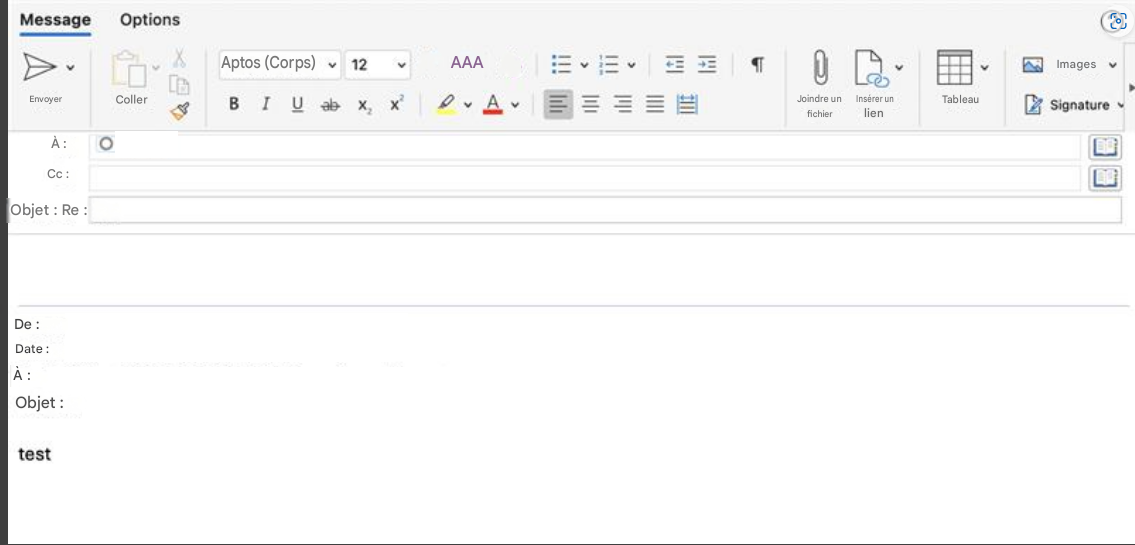
Task: Toggle underline formatting U
Action: pos(298,105)
